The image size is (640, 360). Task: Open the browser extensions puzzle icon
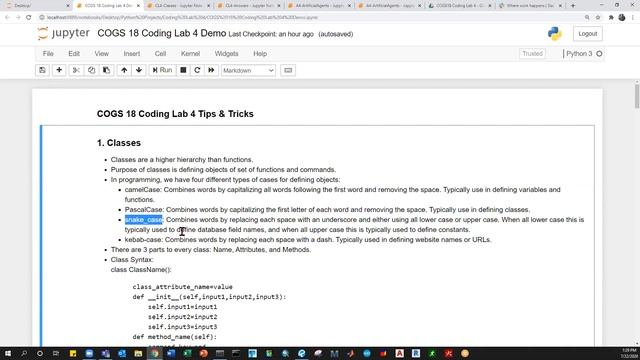(611, 18)
